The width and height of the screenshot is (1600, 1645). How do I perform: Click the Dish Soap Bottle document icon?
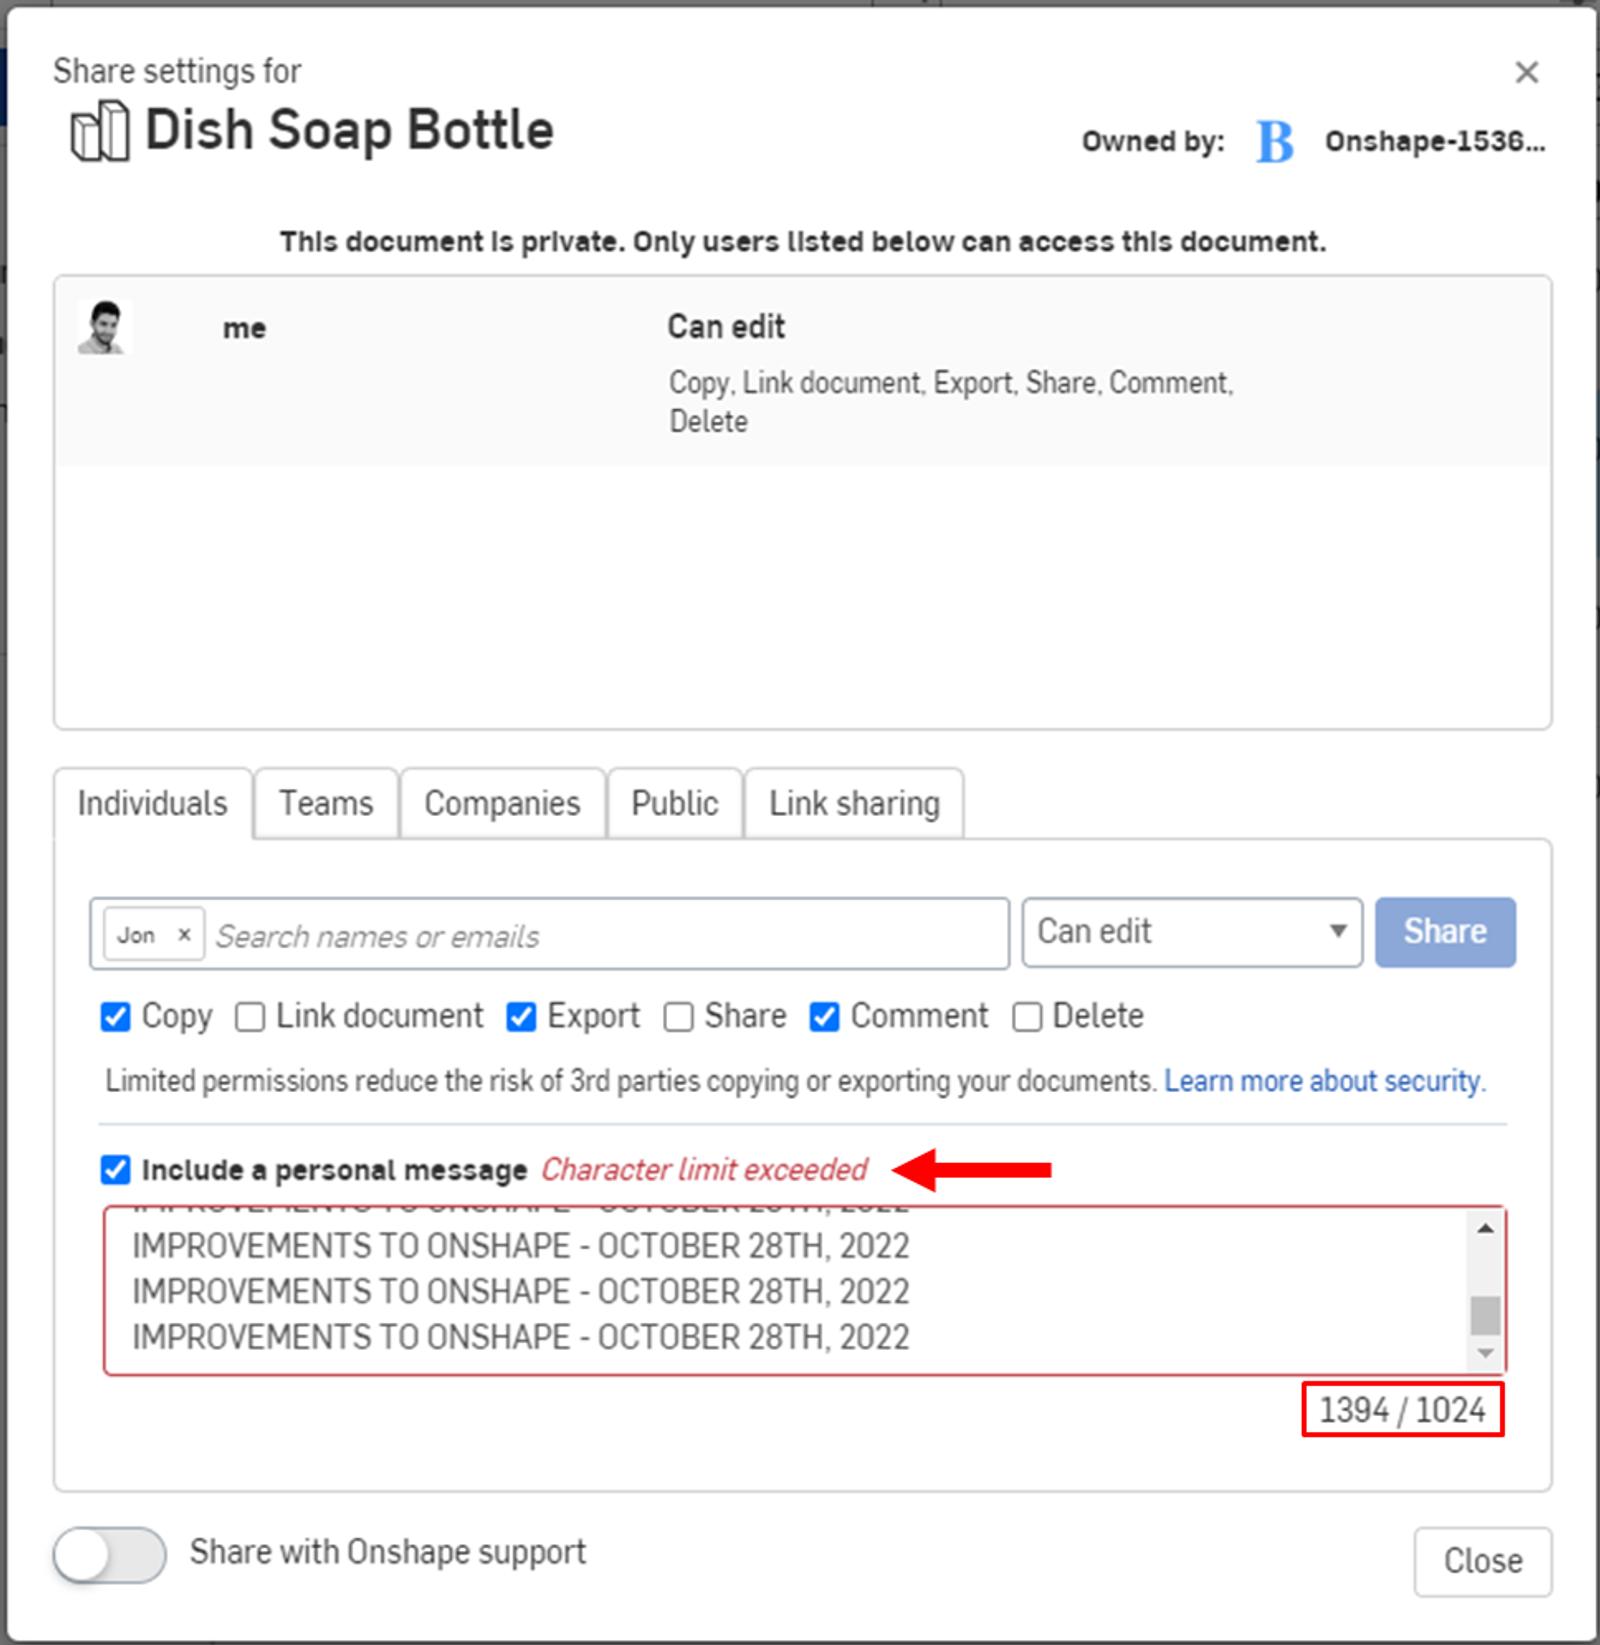point(99,132)
